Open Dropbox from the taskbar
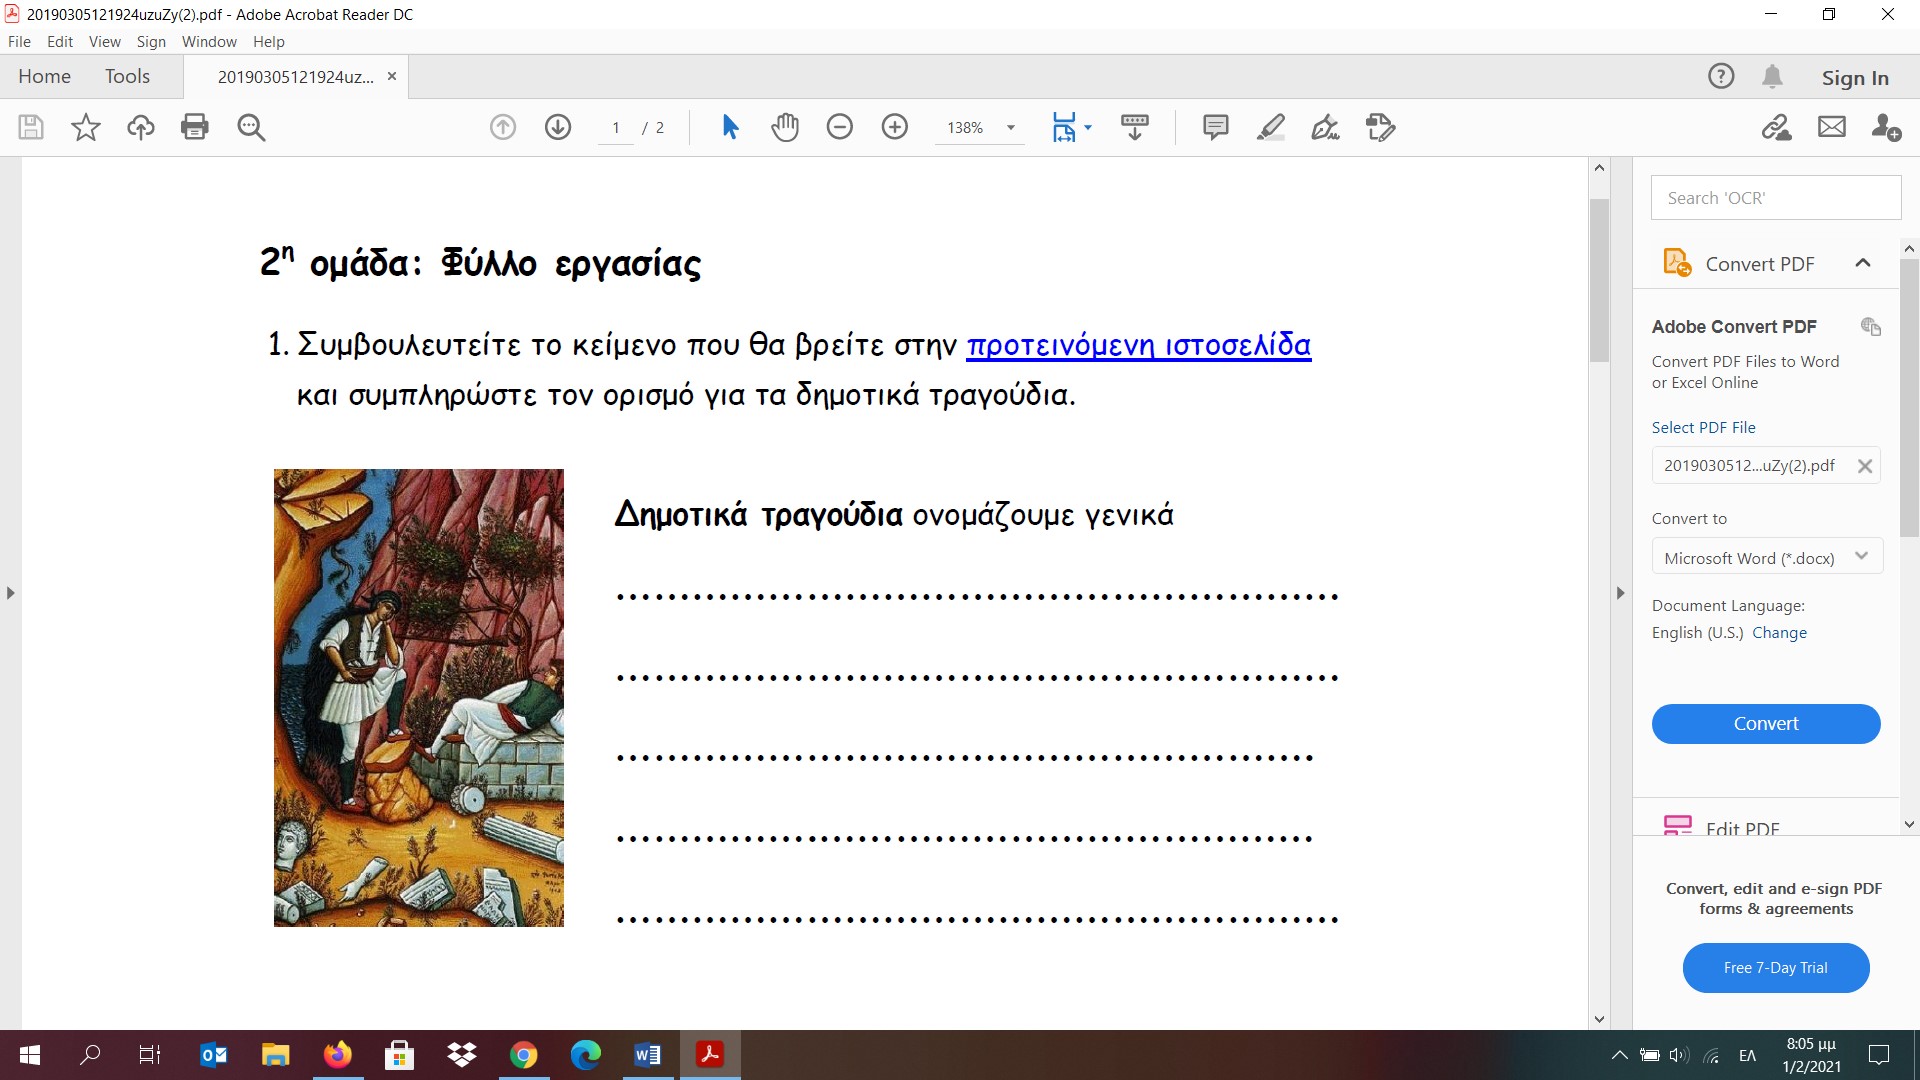 [461, 1055]
